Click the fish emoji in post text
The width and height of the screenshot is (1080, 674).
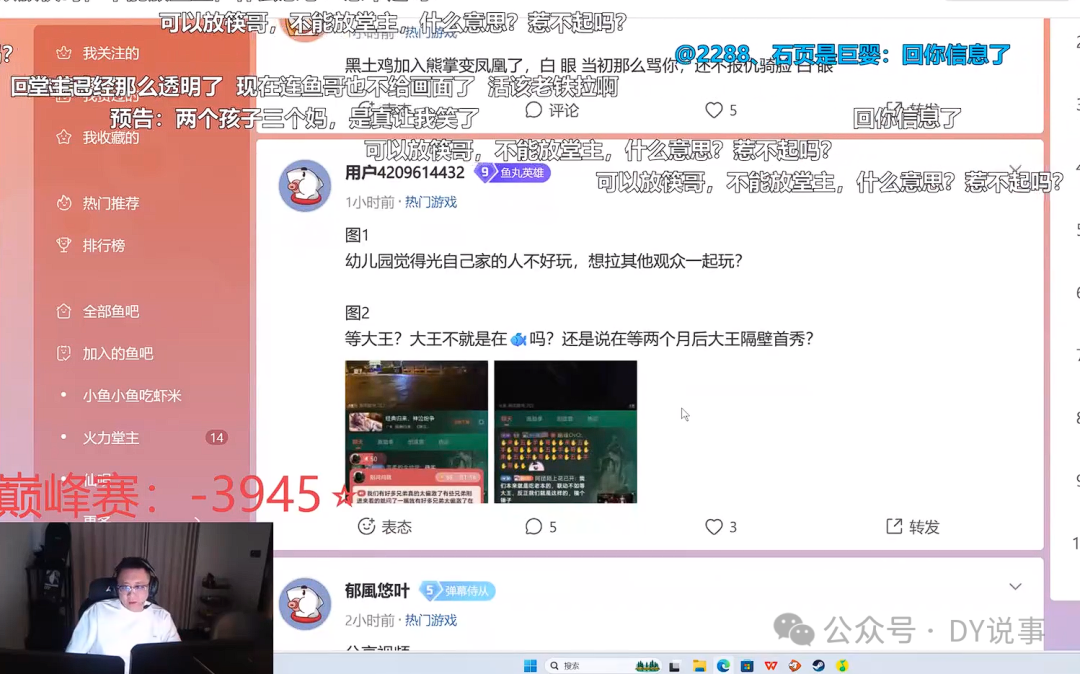click(x=518, y=339)
